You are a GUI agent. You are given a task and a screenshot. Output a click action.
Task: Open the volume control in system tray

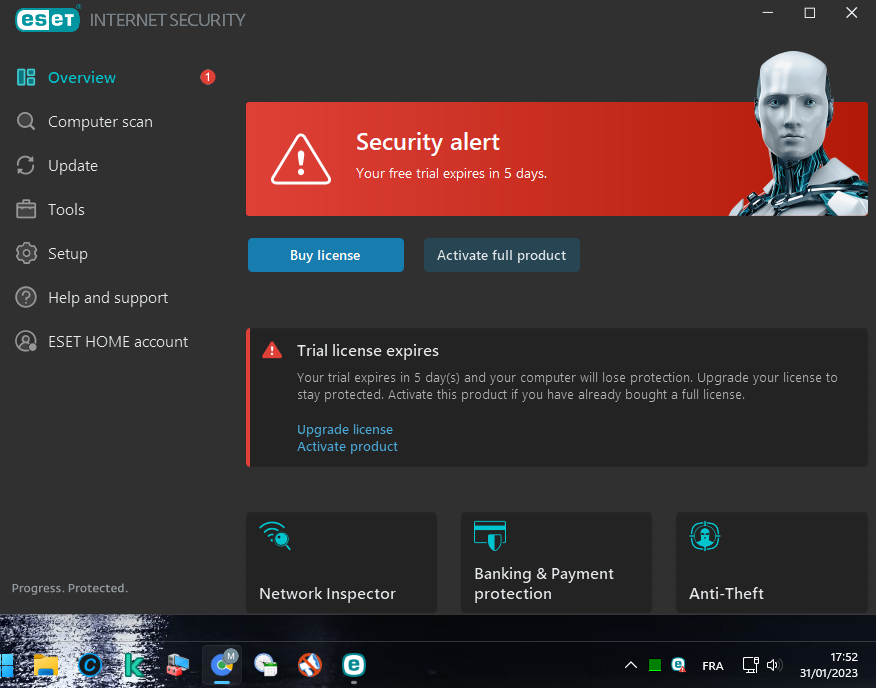(x=774, y=665)
